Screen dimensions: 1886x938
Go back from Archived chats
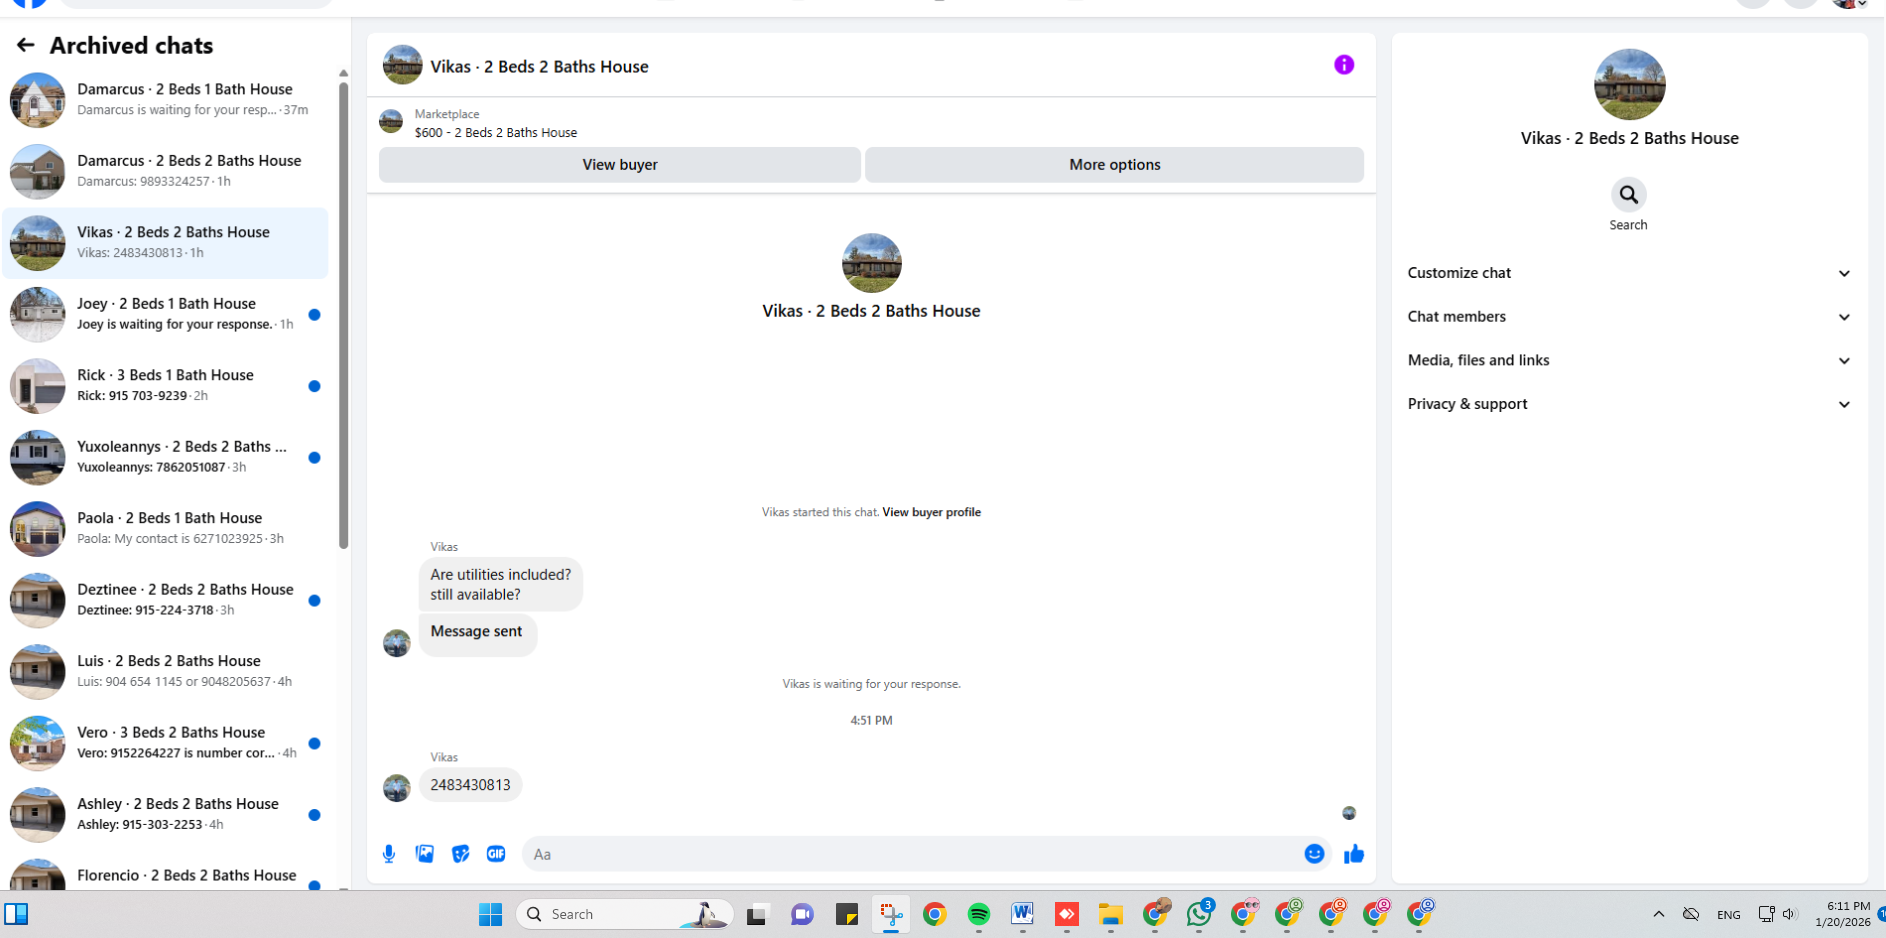[x=25, y=45]
